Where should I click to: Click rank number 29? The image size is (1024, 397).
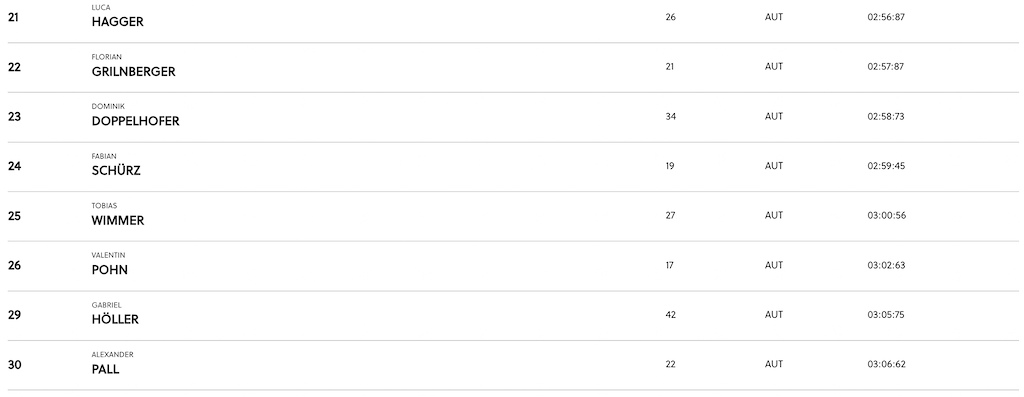(x=14, y=315)
